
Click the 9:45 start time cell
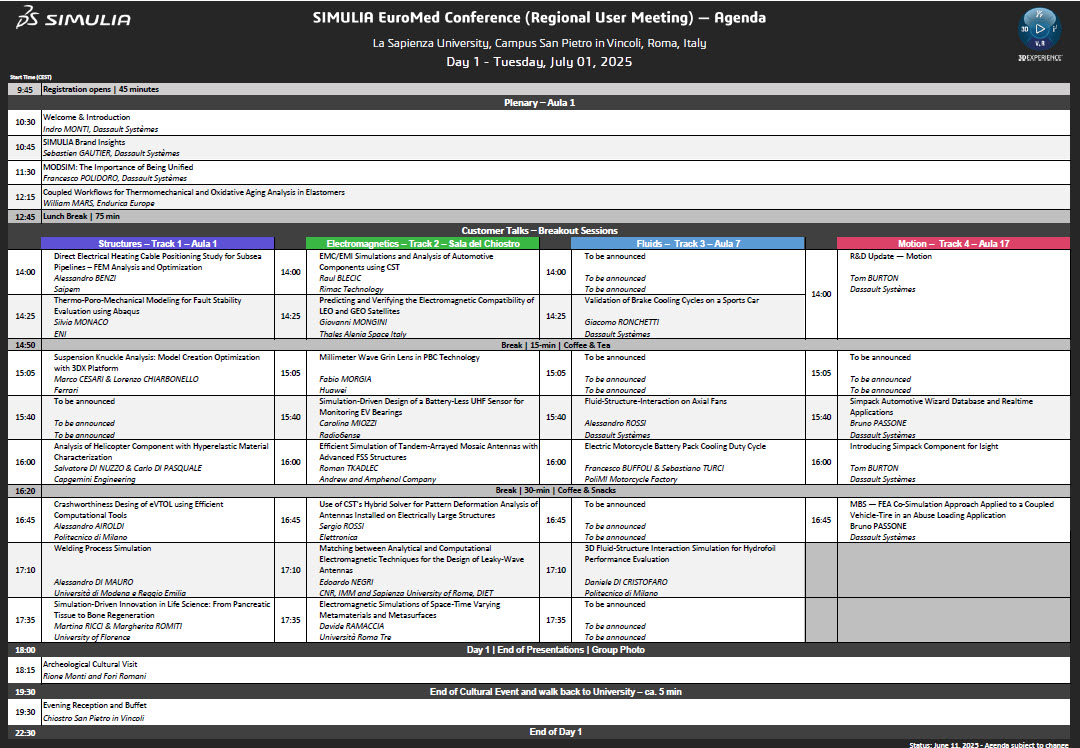[25, 90]
